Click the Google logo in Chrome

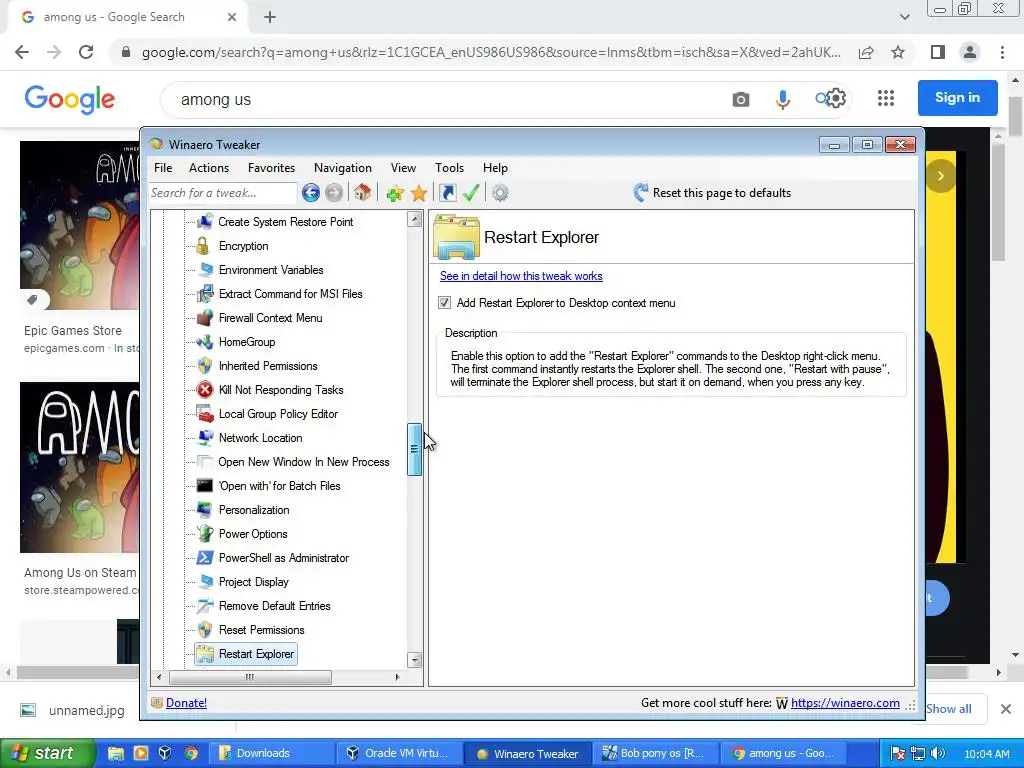click(x=70, y=99)
